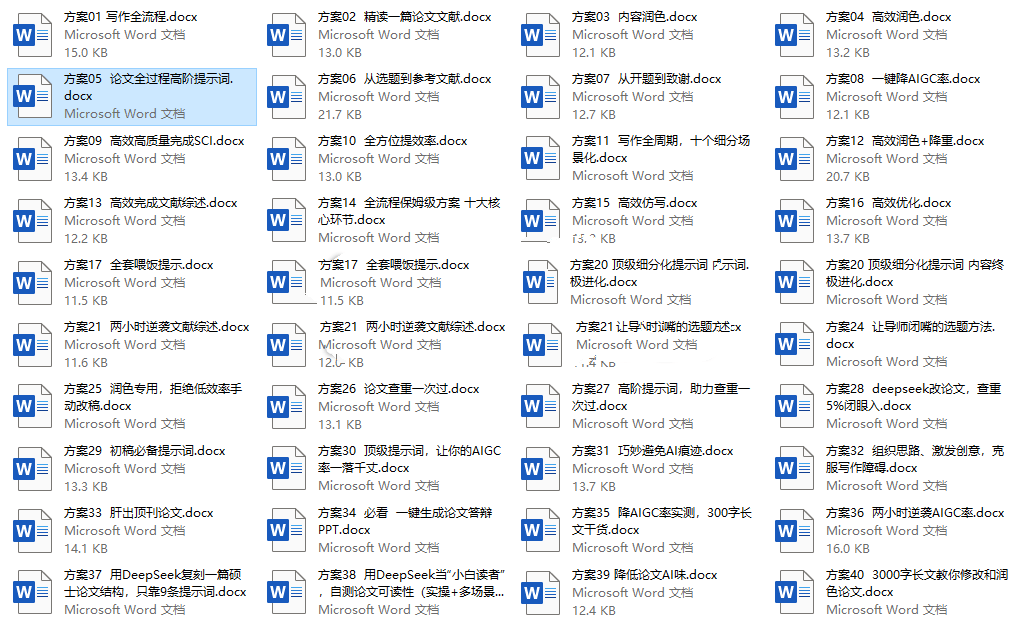The height and width of the screenshot is (628, 1014).
Task: Select file 方案37 用DeepSeek复刻一篇硕士论文结构
Action: click(x=132, y=592)
